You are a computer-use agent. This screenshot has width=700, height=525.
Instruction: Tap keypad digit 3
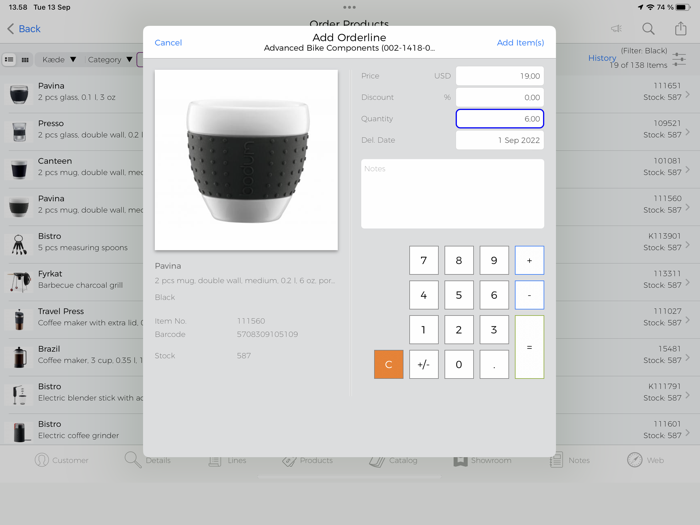point(494,330)
